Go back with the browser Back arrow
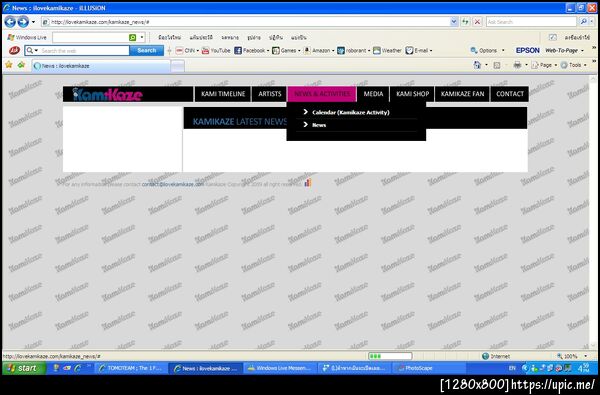 [x=10, y=22]
